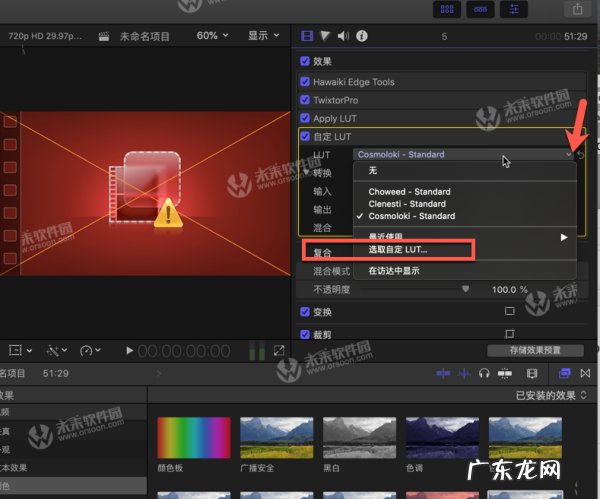Open the Info inspector icon
Screen dimensions: 600x499
361,36
